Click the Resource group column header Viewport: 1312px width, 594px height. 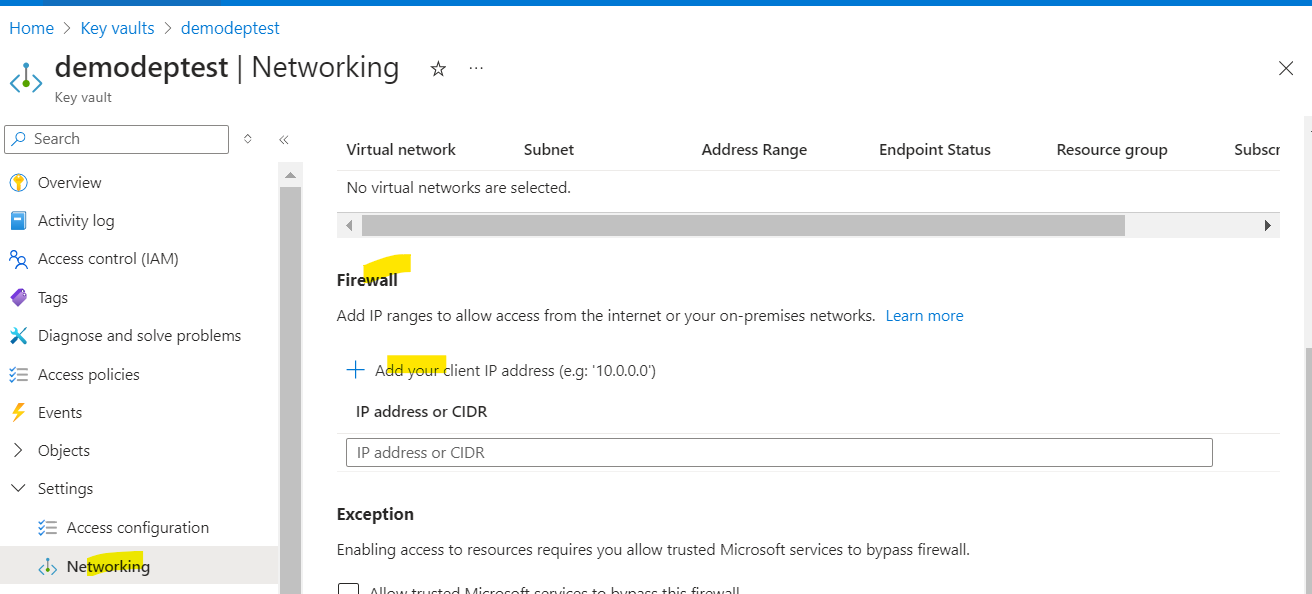tap(1112, 150)
